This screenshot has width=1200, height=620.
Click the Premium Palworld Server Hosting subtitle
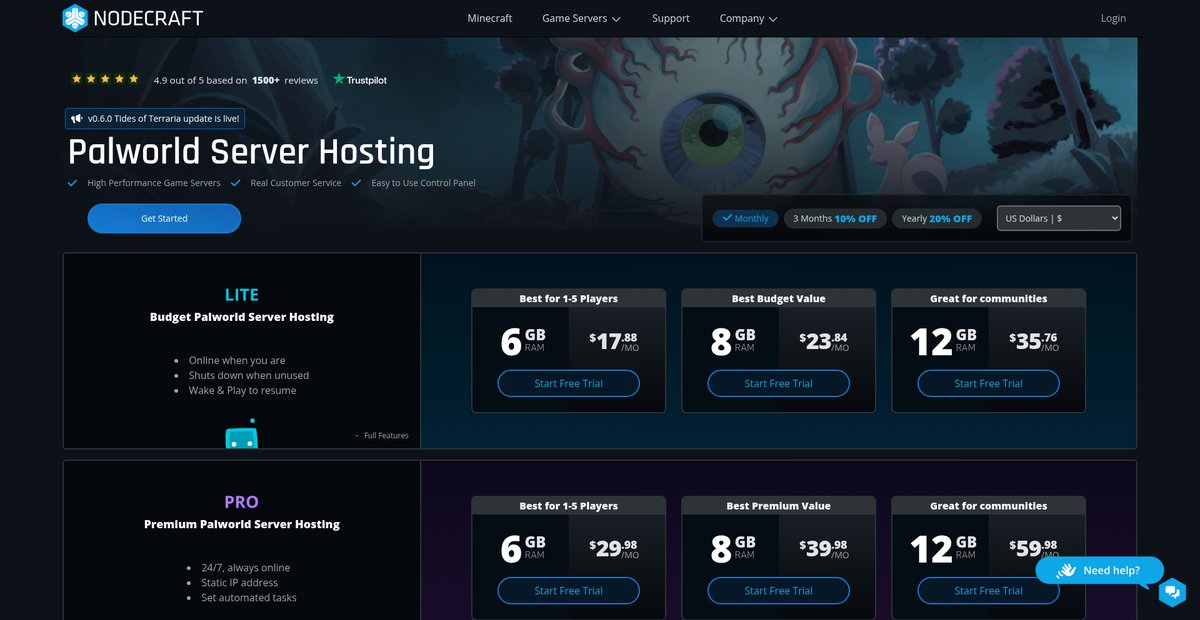242,524
